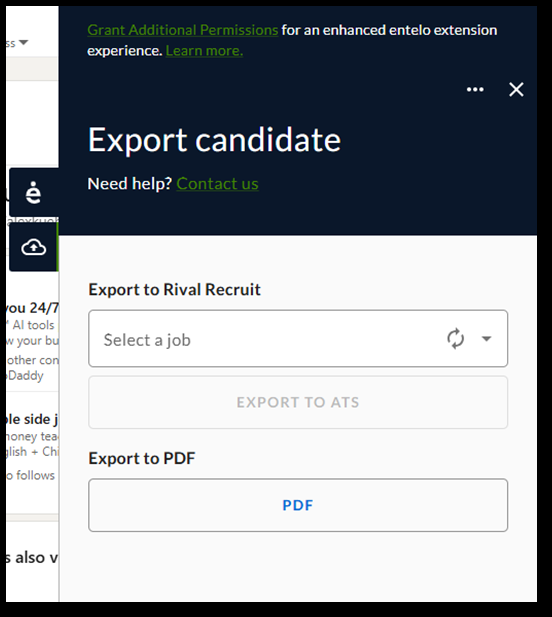Viewport: 552px width, 617px height.
Task: Select the cloud upload export tab
Action: [34, 247]
